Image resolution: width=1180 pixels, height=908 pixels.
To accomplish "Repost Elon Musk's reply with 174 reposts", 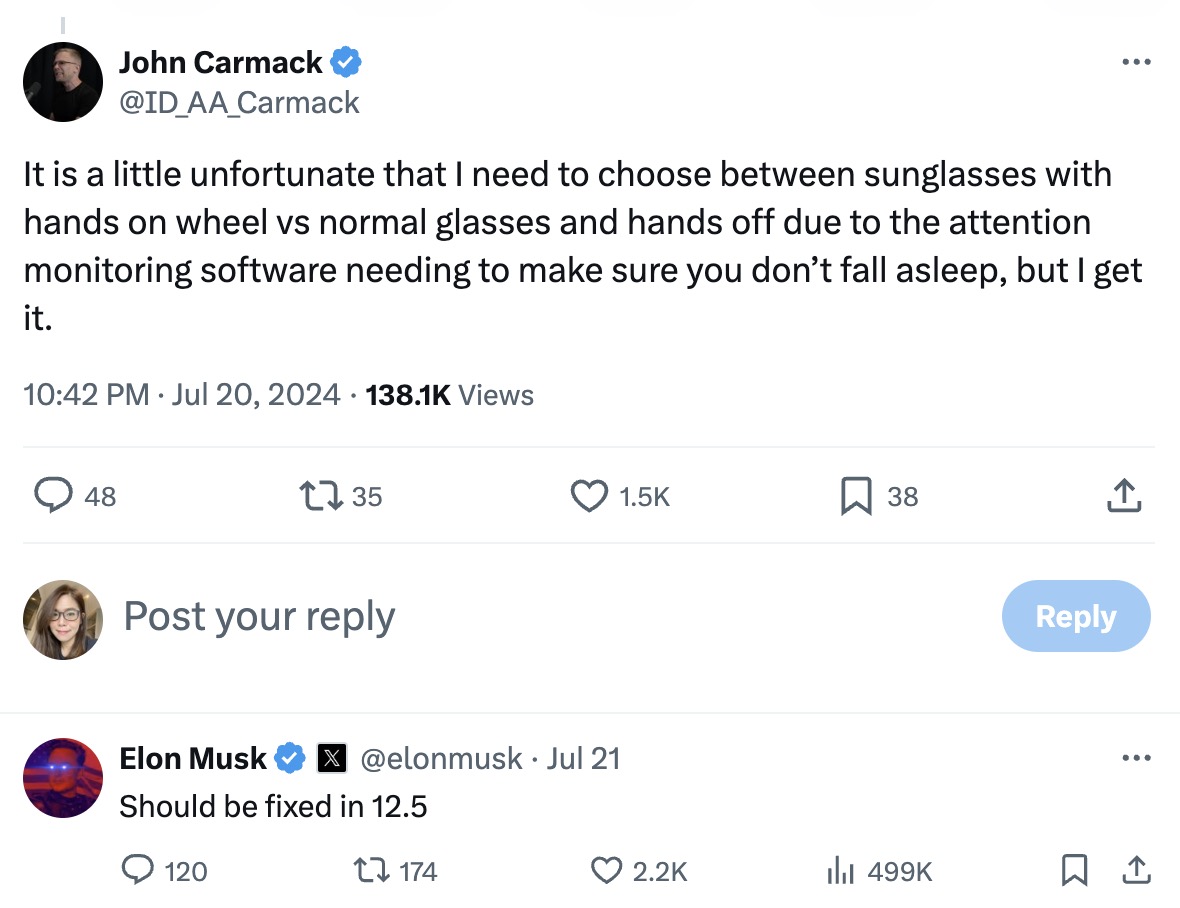I will [395, 870].
